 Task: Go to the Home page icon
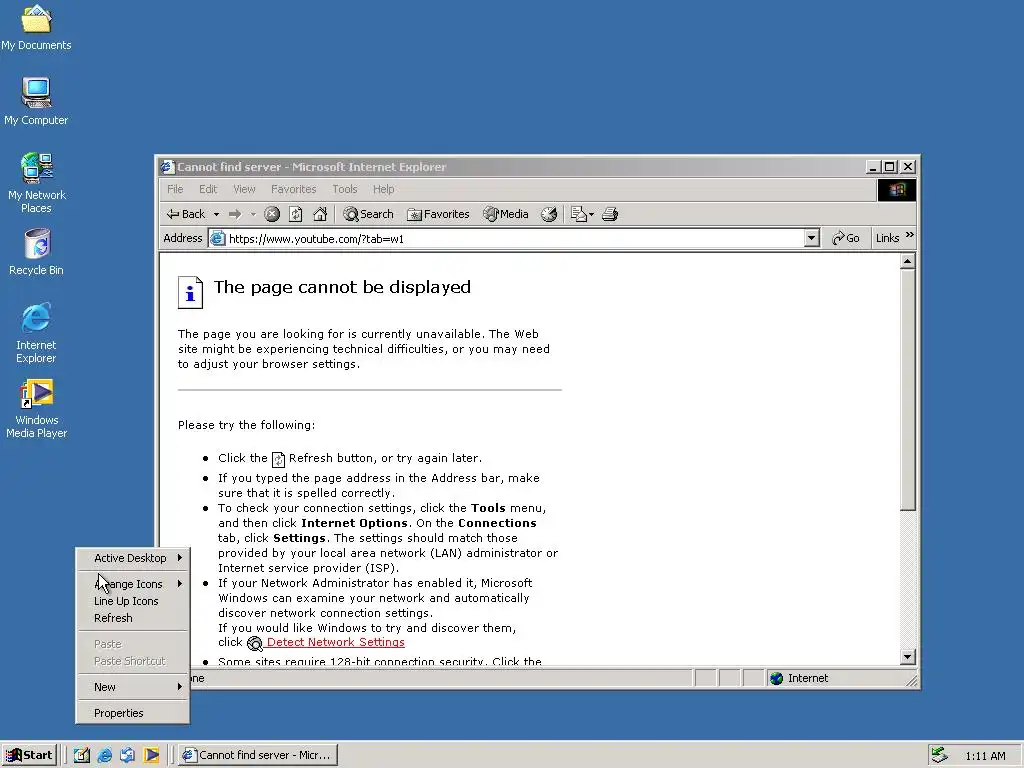pyautogui.click(x=320, y=214)
